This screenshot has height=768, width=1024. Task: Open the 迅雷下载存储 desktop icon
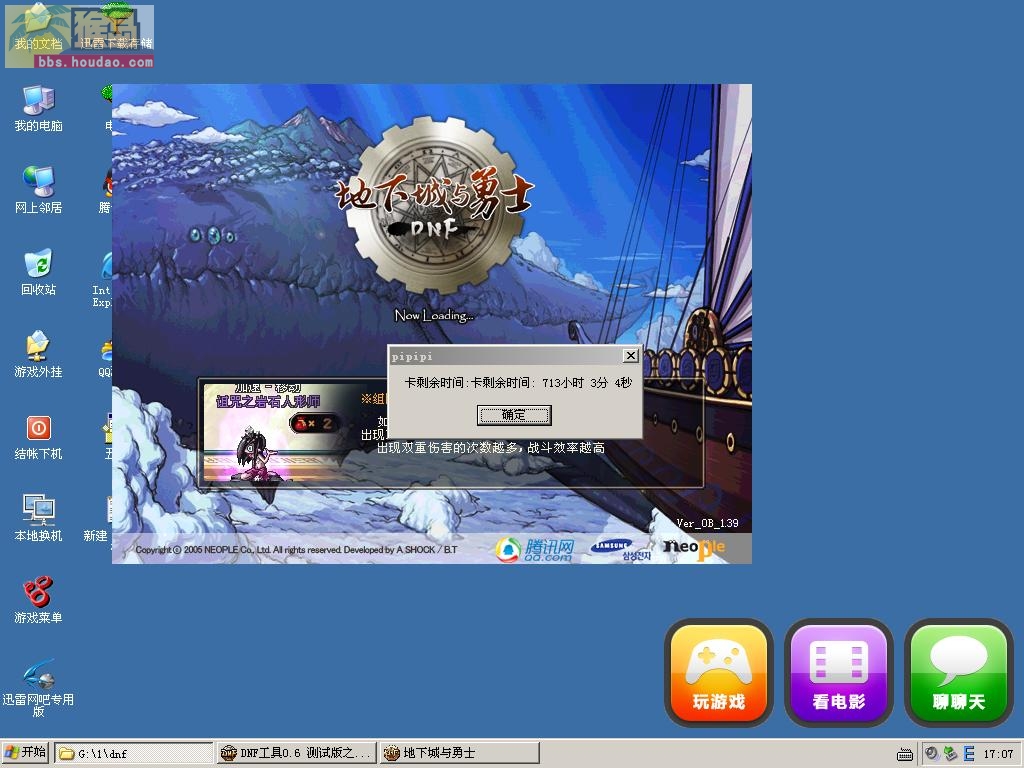click(116, 29)
